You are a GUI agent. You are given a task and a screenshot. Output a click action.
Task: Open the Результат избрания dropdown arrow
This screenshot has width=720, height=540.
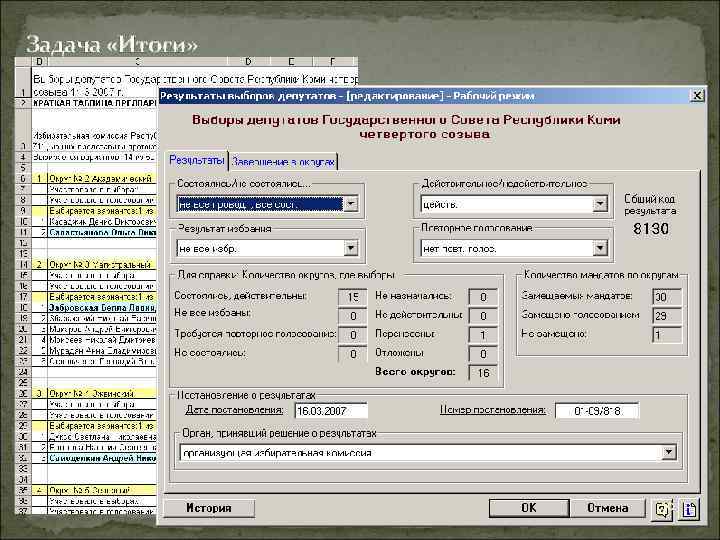(x=351, y=248)
